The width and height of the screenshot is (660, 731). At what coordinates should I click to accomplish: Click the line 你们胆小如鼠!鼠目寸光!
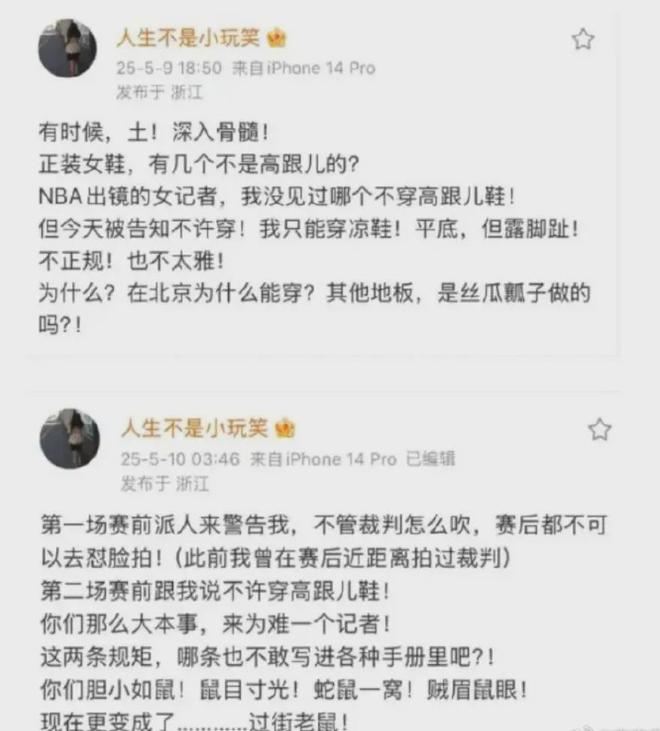[284, 690]
